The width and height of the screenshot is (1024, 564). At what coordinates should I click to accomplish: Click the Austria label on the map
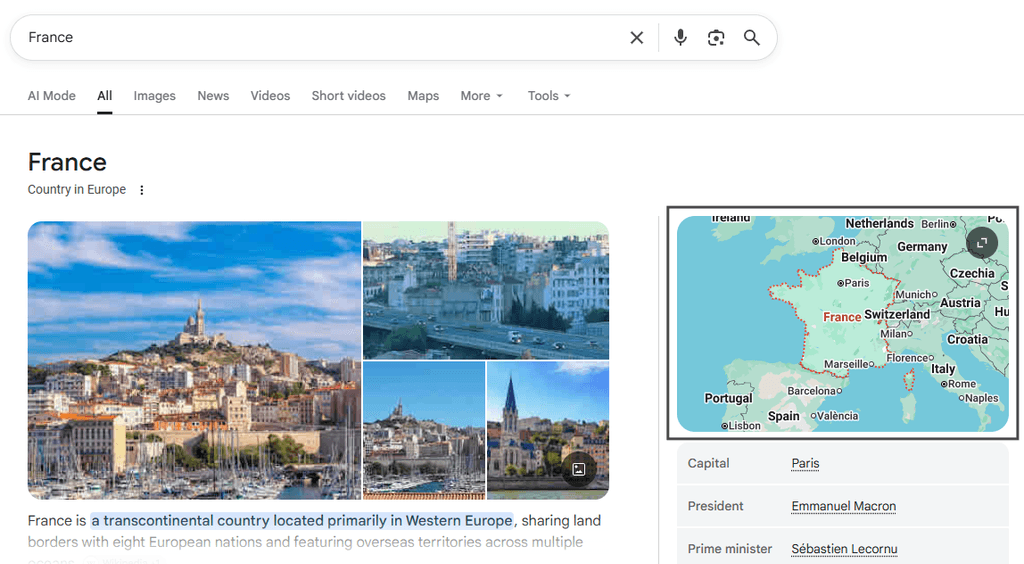tap(960, 303)
